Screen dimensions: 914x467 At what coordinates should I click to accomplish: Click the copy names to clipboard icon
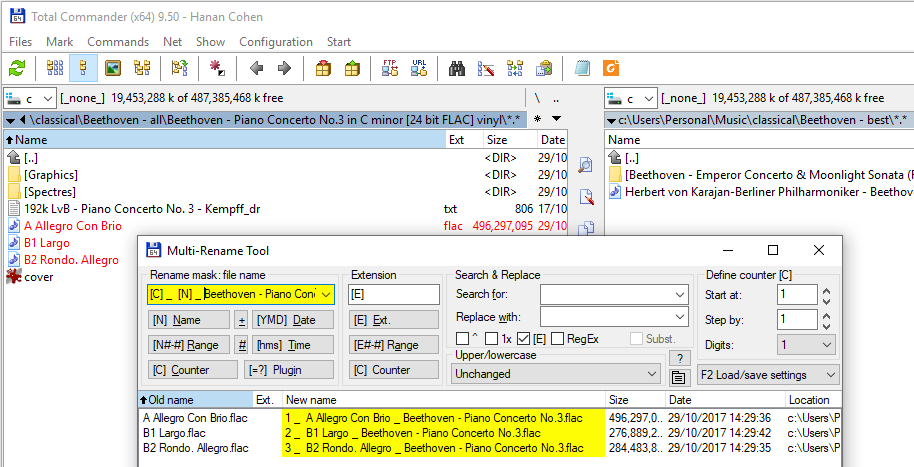[544, 68]
